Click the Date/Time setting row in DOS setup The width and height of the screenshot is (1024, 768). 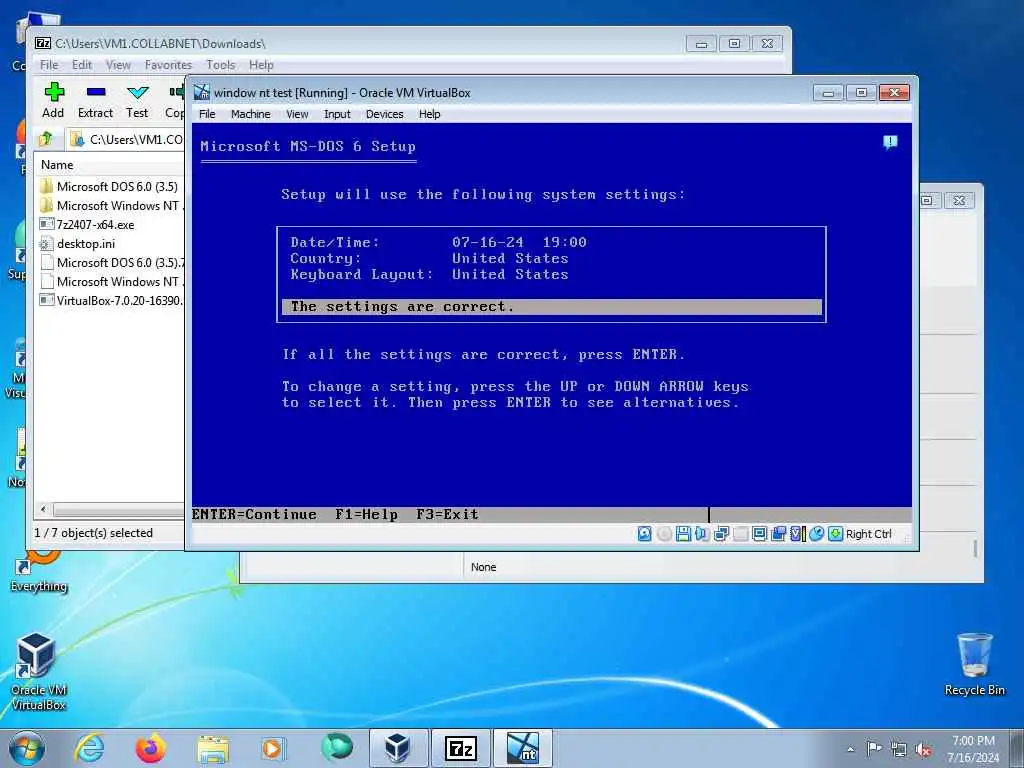(x=438, y=242)
